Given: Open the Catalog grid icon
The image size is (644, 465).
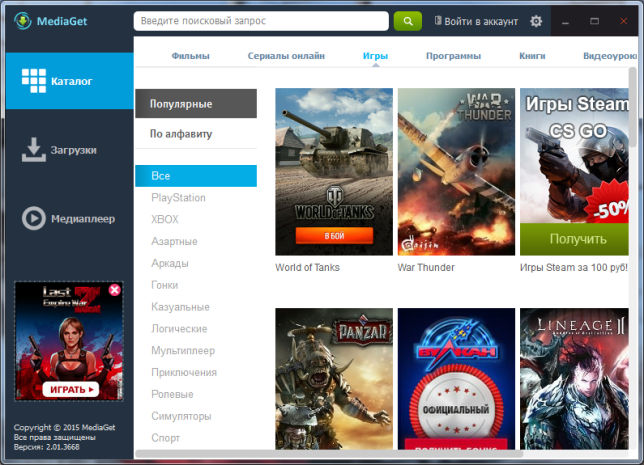Looking at the screenshot, I should pyautogui.click(x=34, y=81).
